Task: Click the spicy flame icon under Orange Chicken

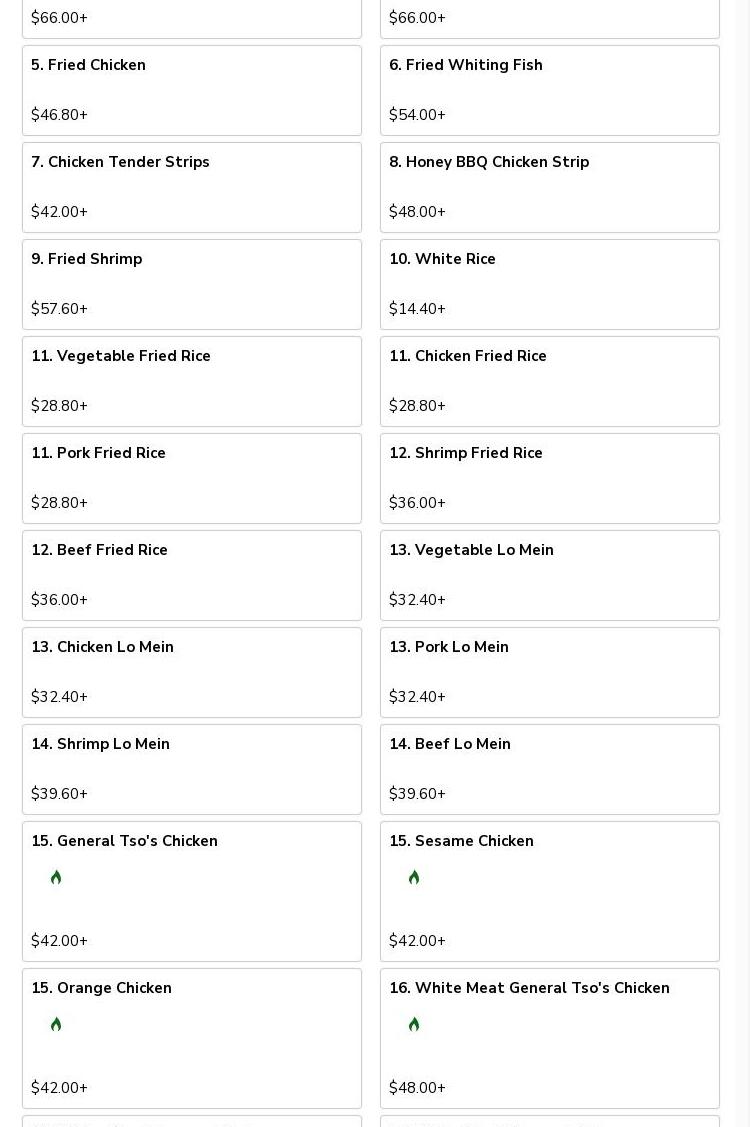Action: tap(56, 1024)
